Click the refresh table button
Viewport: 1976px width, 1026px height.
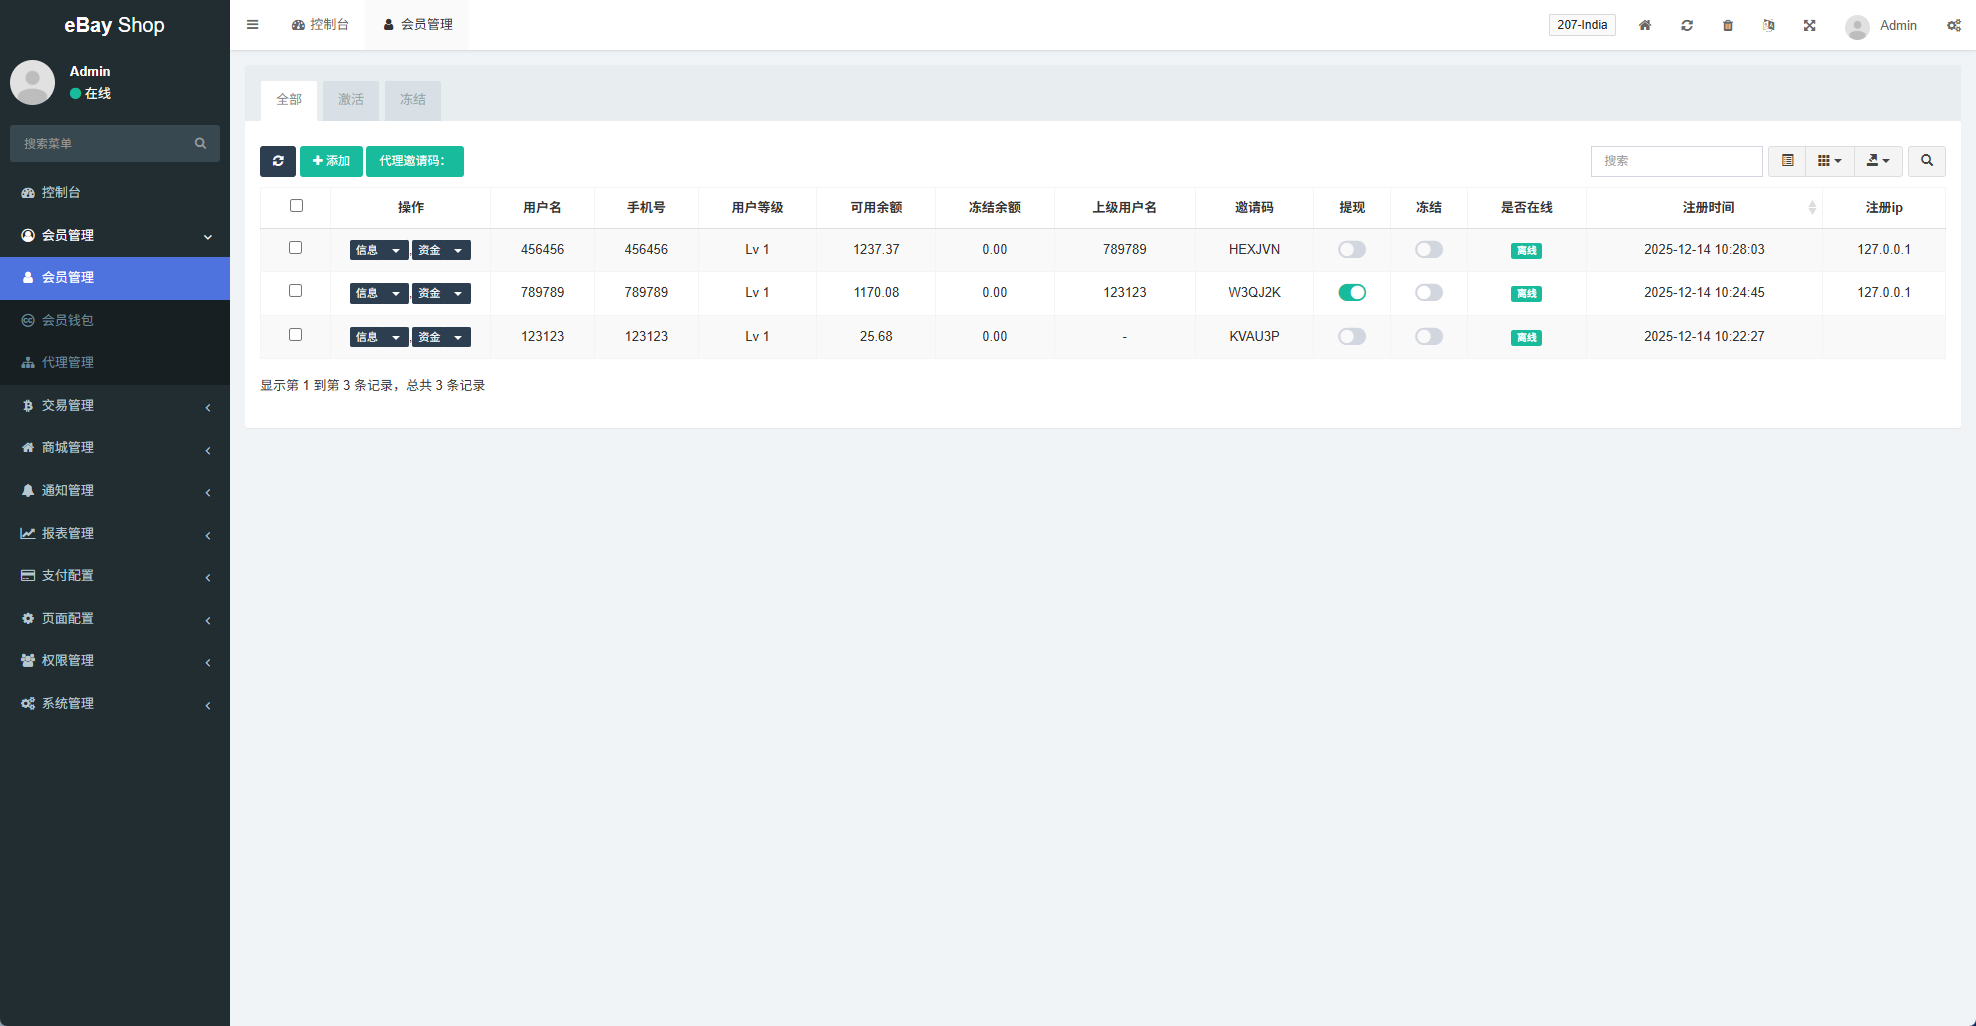(277, 161)
